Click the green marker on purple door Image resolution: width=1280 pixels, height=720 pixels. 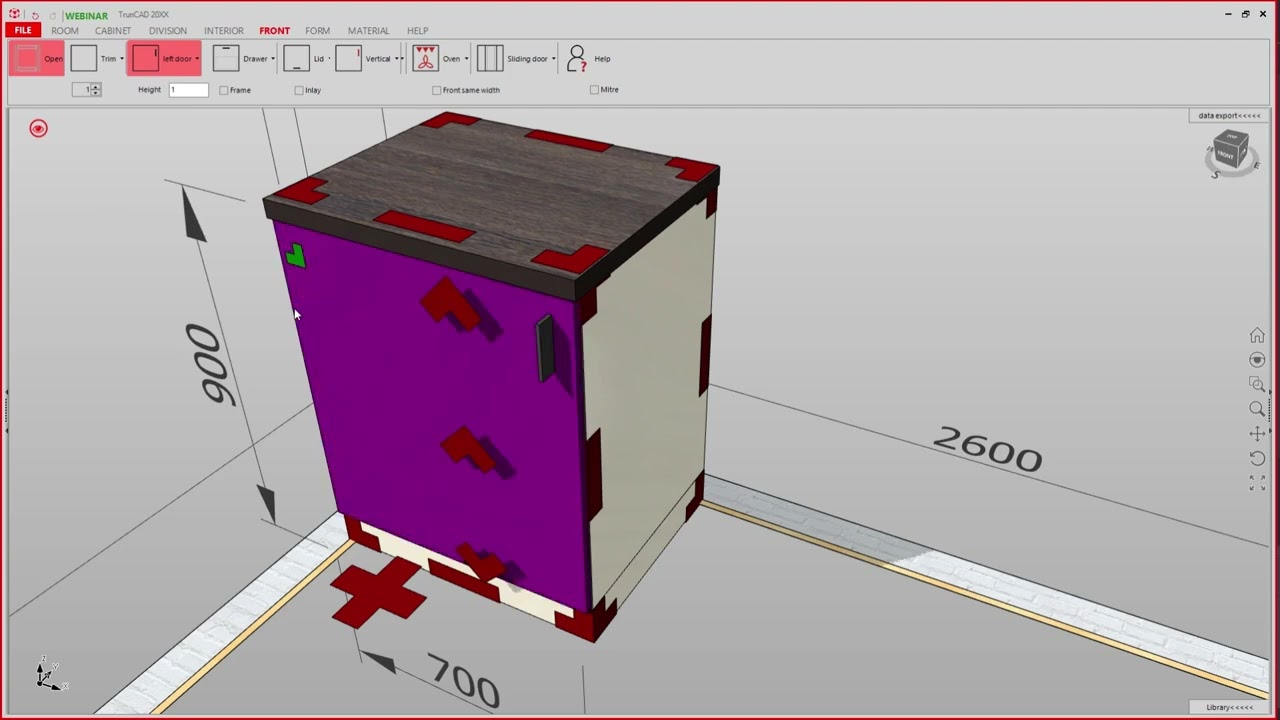295,256
